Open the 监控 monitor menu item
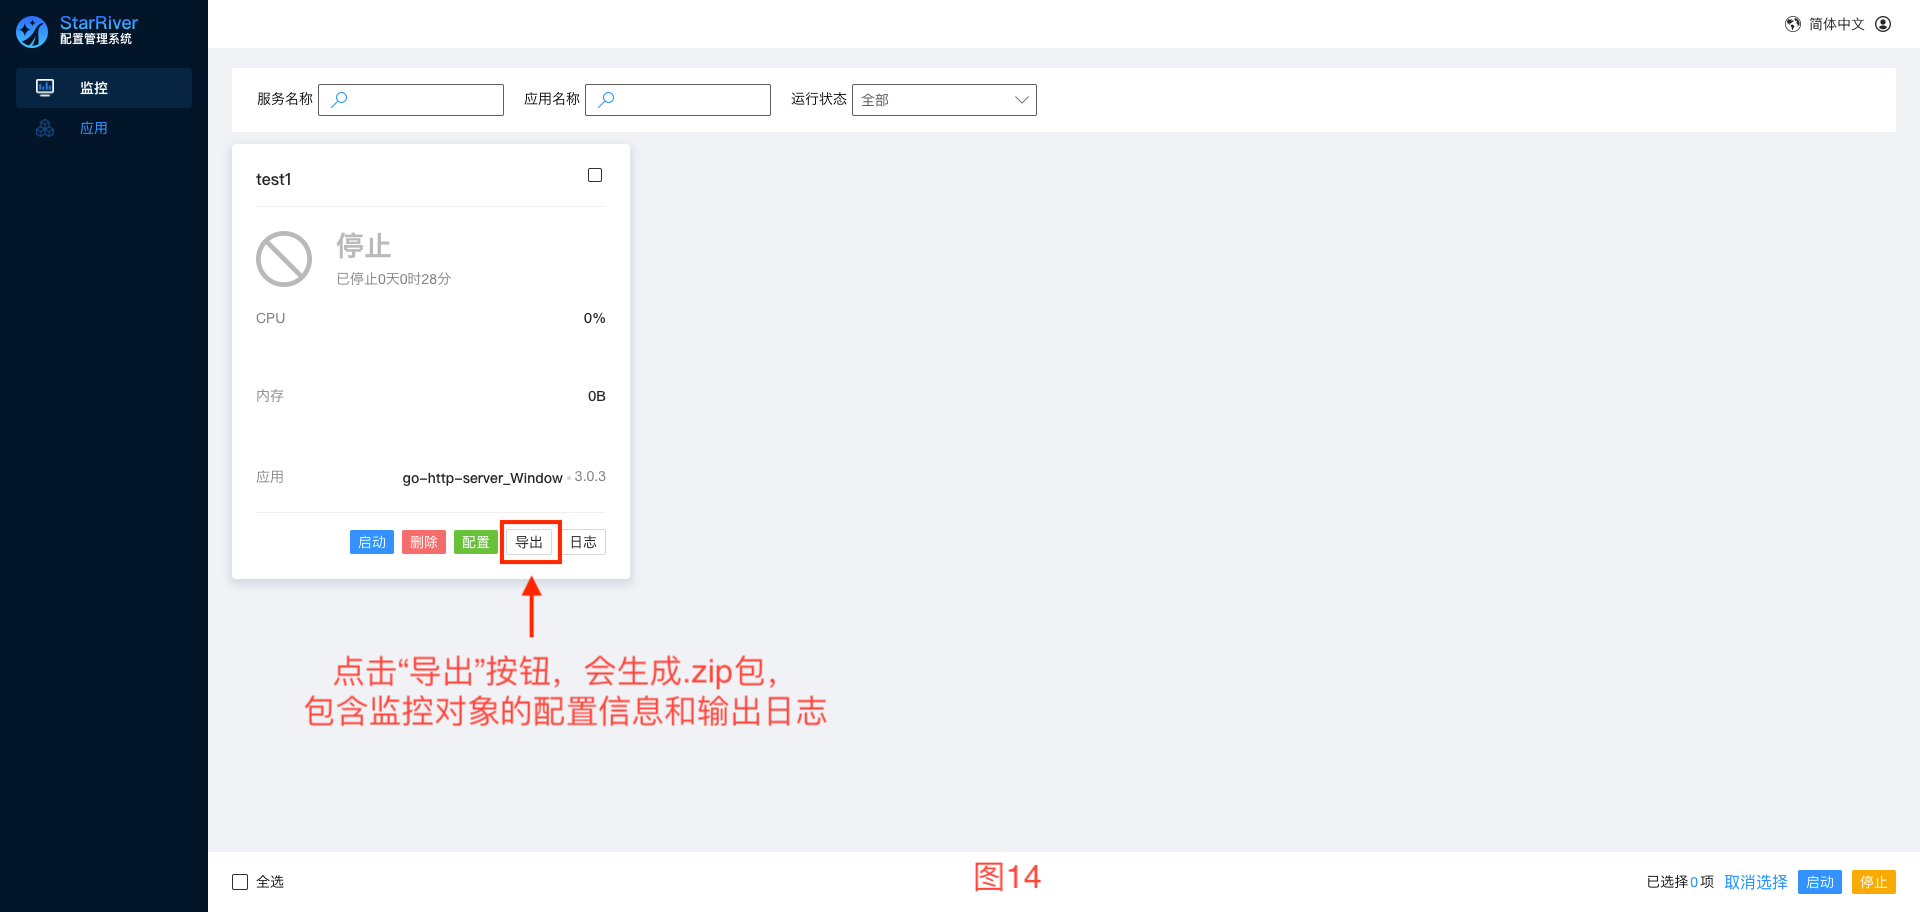Image resolution: width=1920 pixels, height=912 pixels. (104, 88)
